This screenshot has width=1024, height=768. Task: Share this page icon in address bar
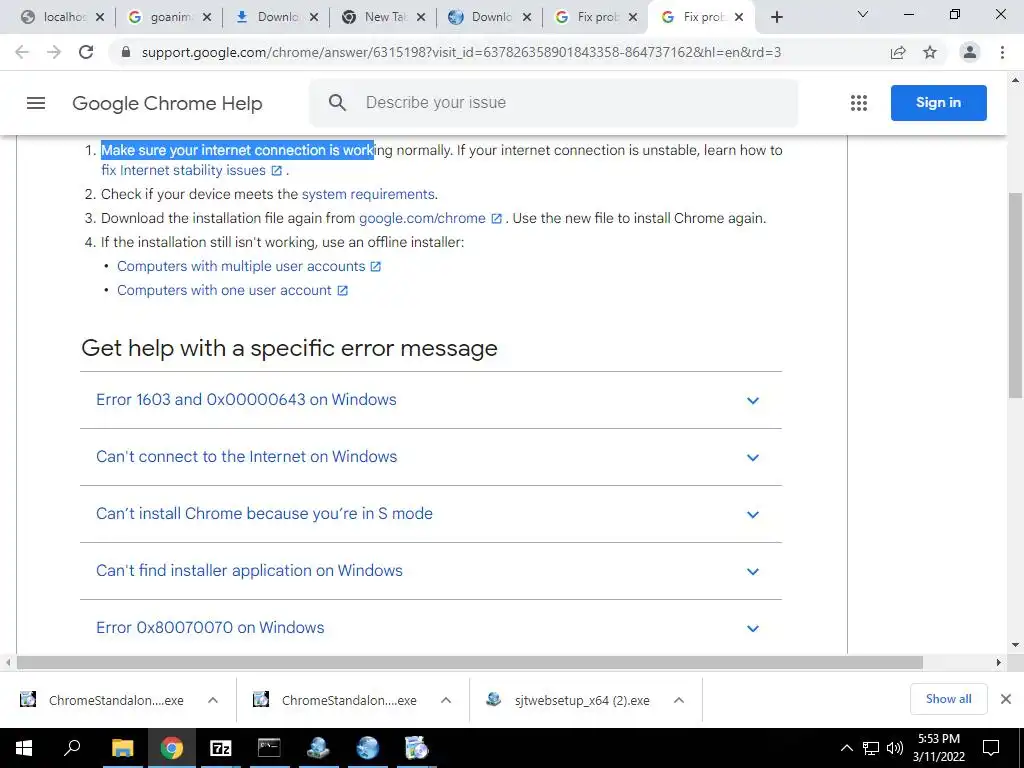pyautogui.click(x=898, y=52)
